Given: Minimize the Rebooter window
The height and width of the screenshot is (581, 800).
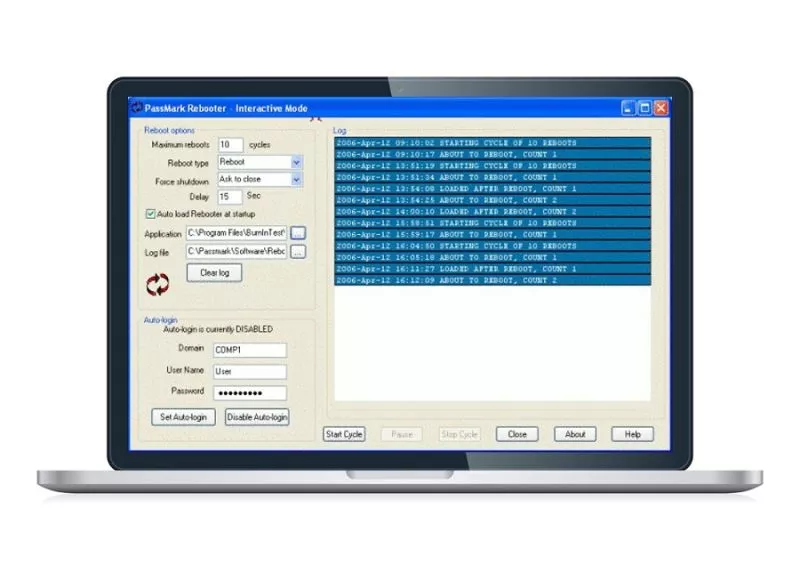Looking at the screenshot, I should (629, 108).
